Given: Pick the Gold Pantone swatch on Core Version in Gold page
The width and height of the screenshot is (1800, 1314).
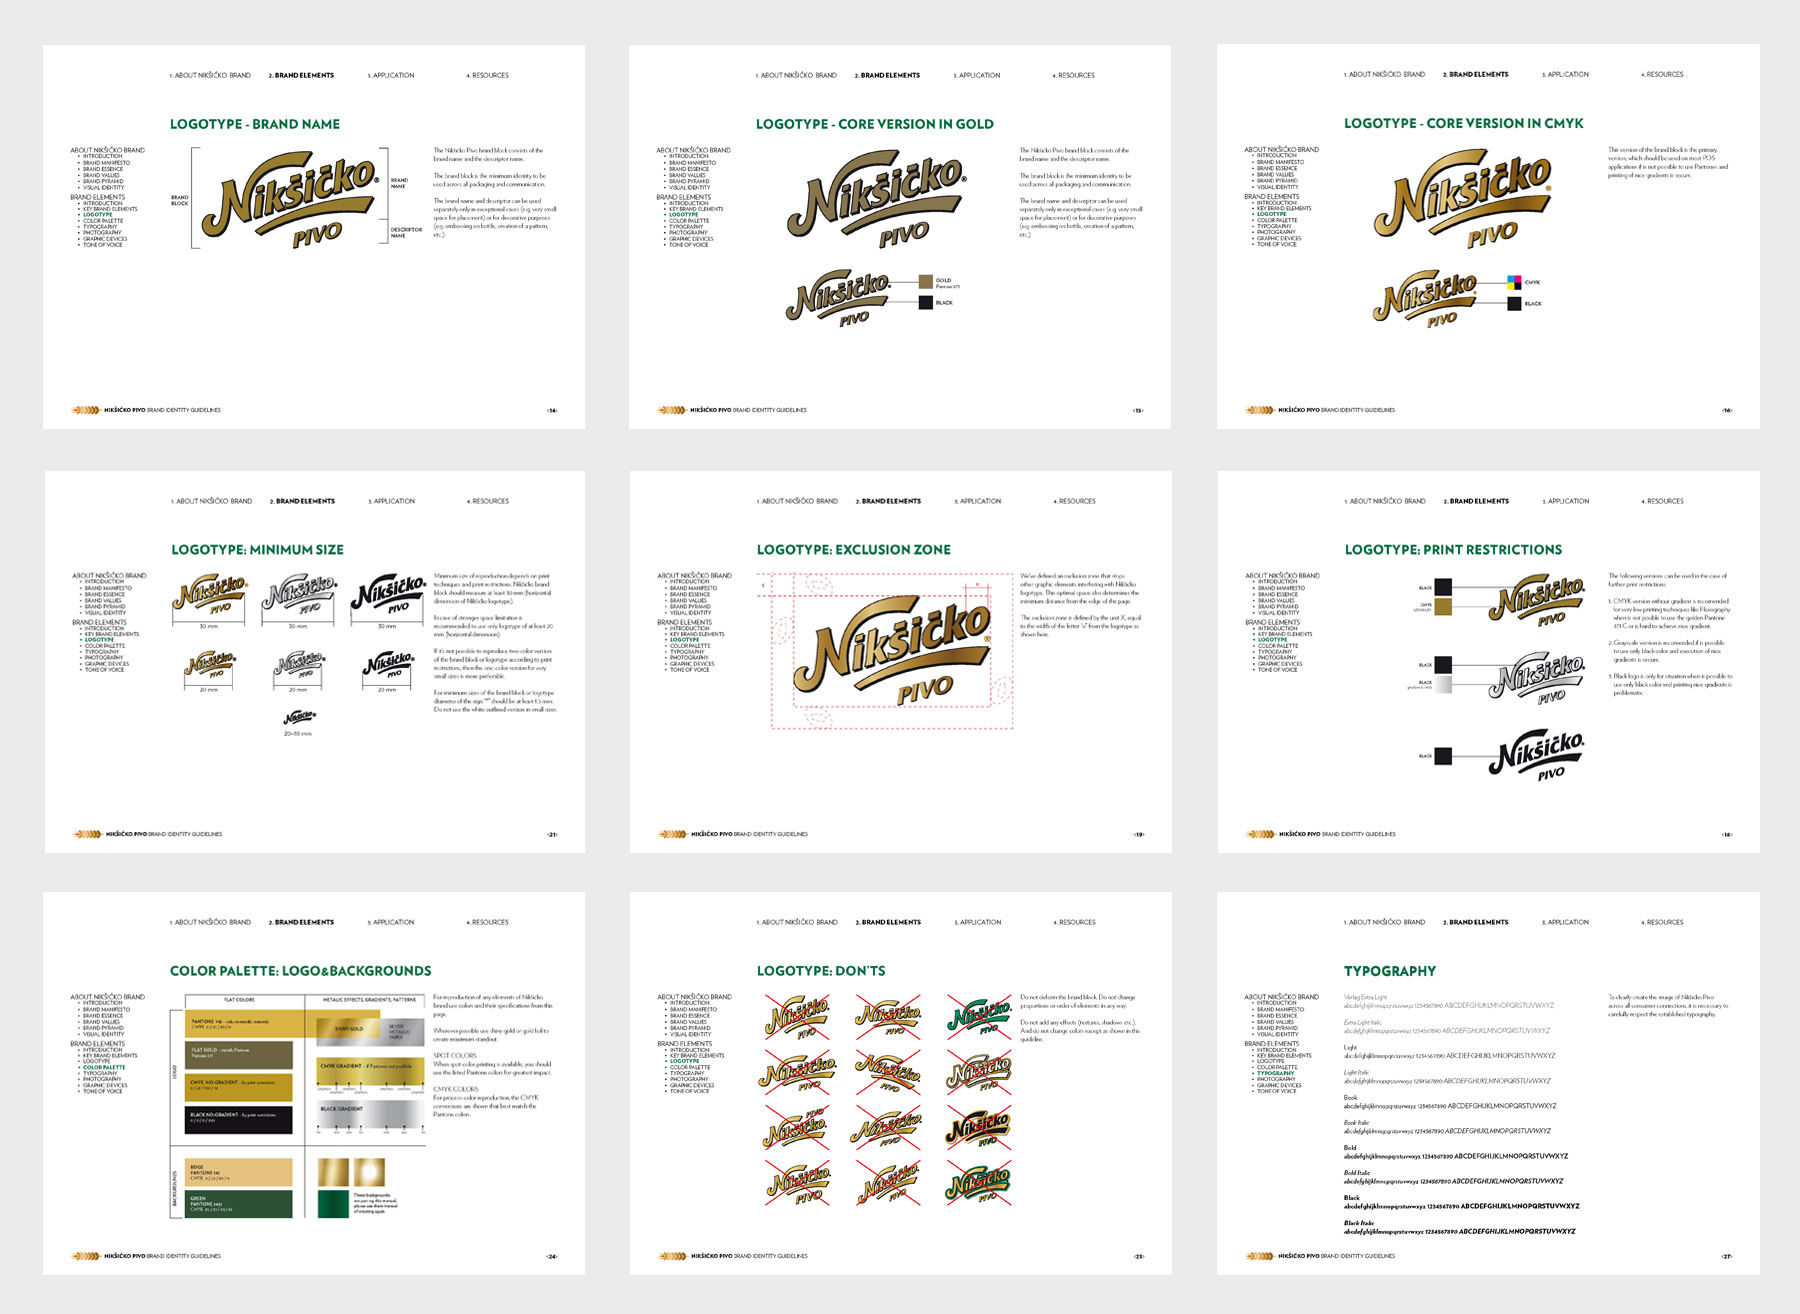Looking at the screenshot, I should click(926, 282).
